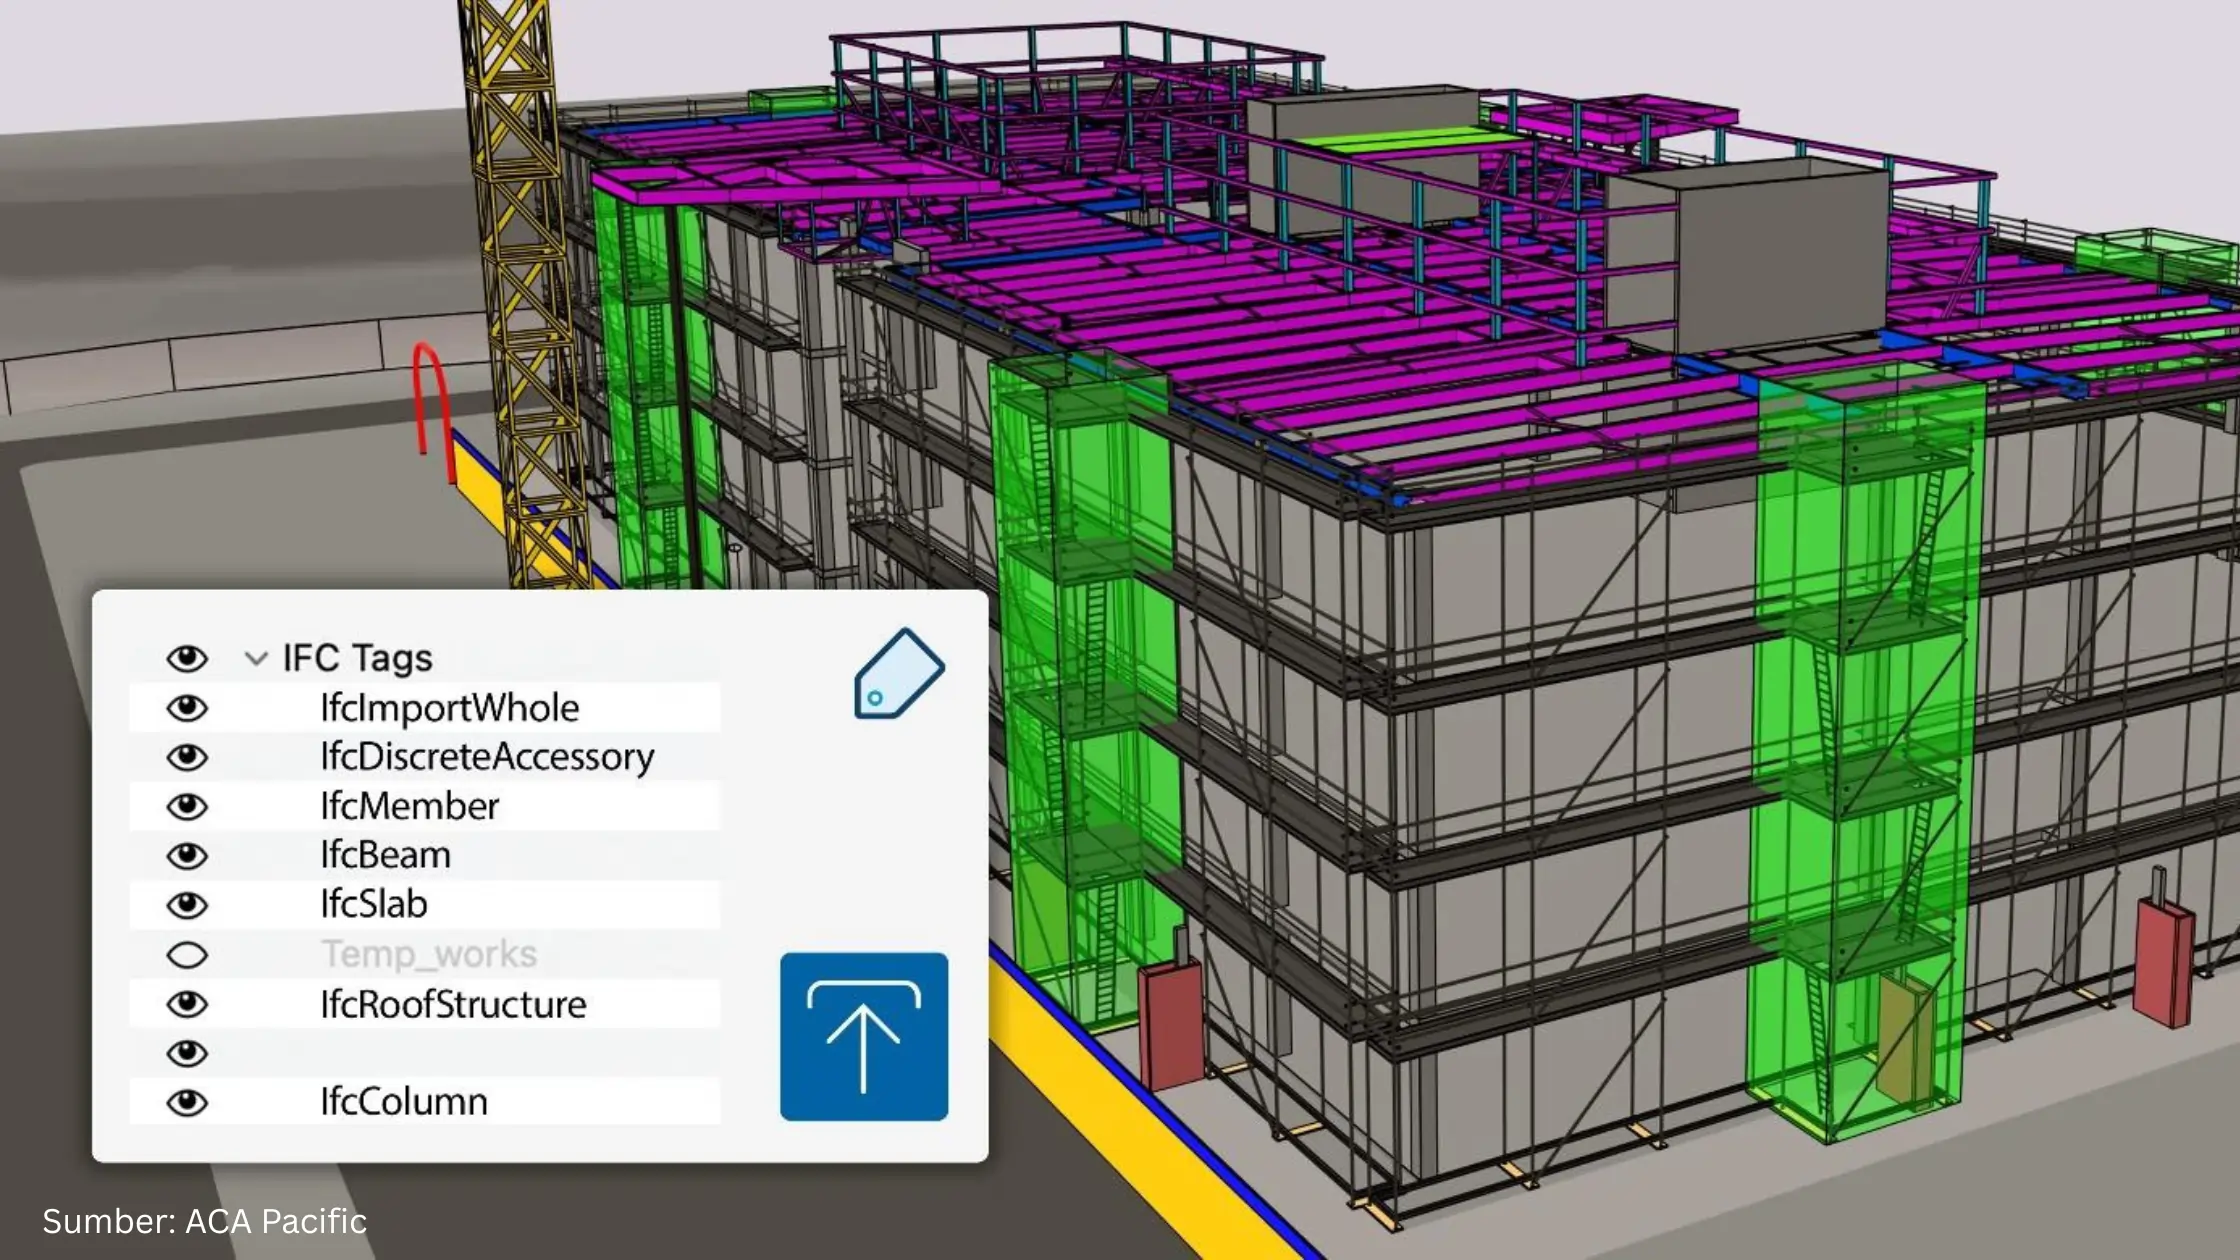Click the blue tag icon
Screen dimensions: 2240x1260
tap(898, 673)
